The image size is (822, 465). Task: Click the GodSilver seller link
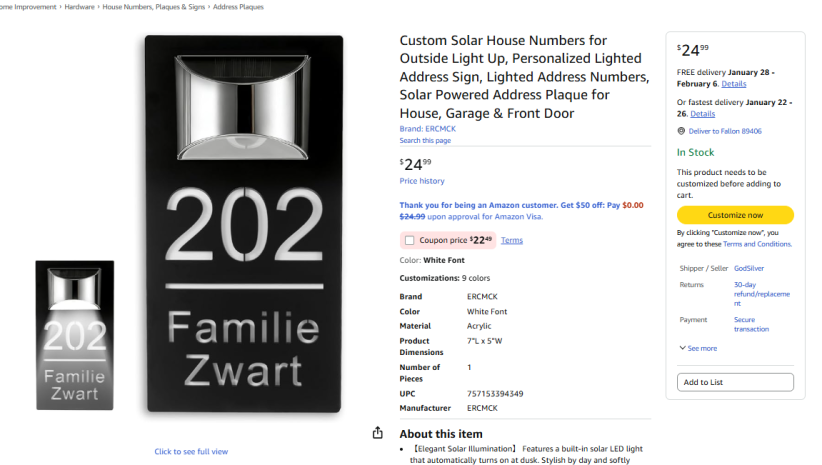(748, 268)
